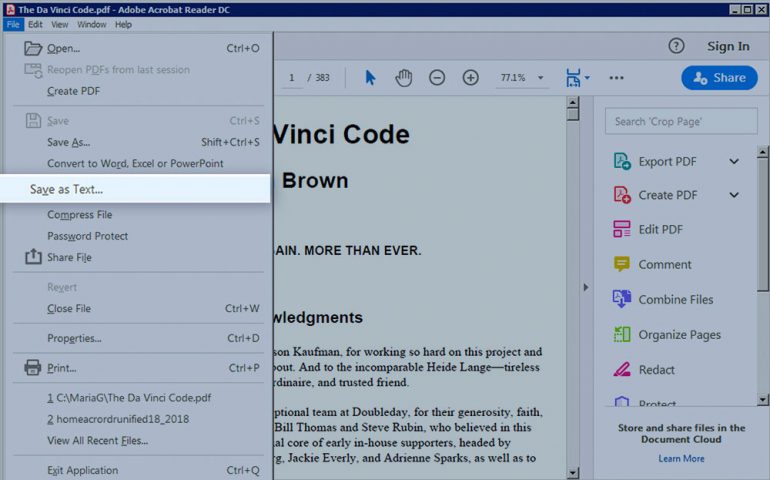Open the Create PDF tool in the tools pane
This screenshot has width=770, height=480.
(x=667, y=196)
